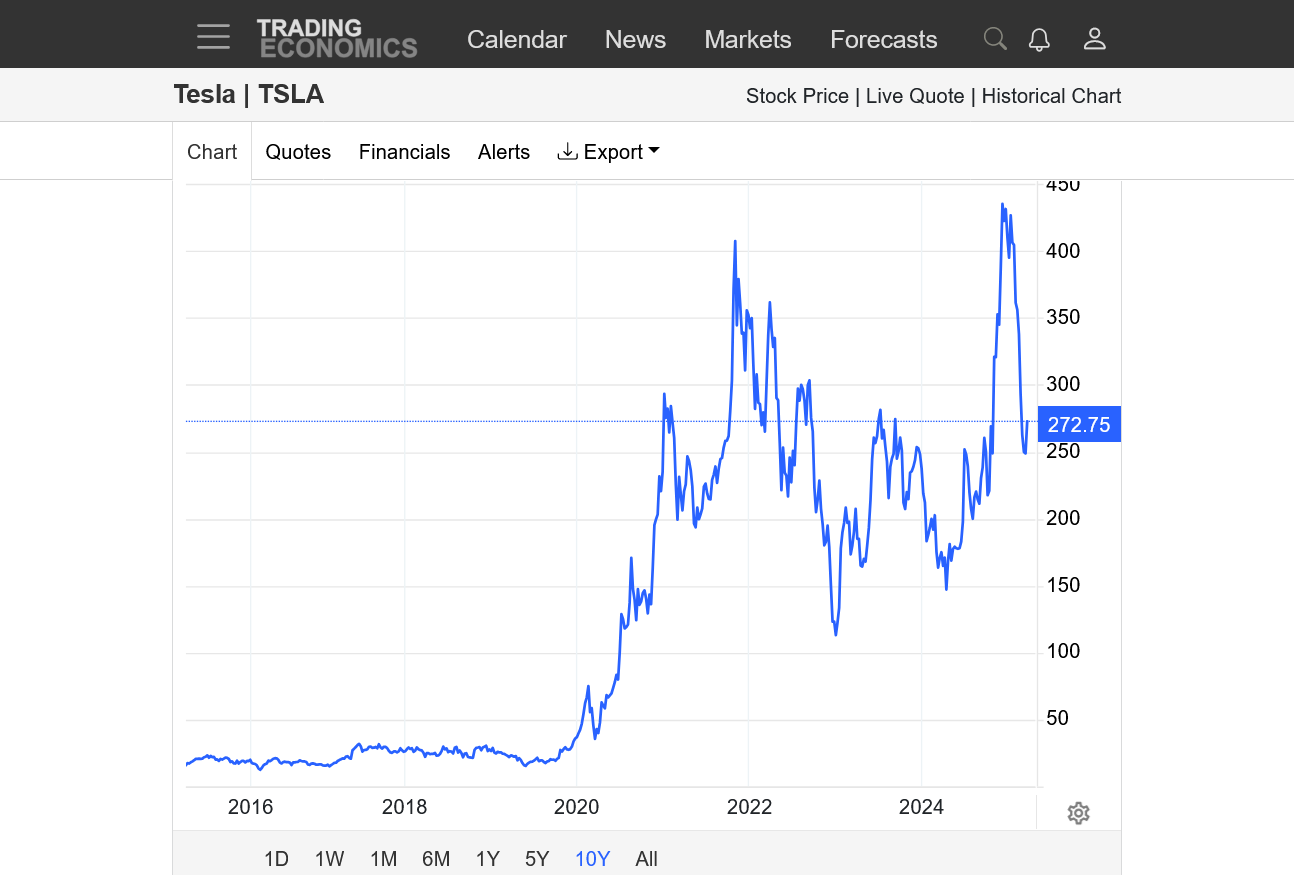Viewport: 1294px width, 875px height.
Task: Open chart settings gear icon
Action: point(1078,813)
